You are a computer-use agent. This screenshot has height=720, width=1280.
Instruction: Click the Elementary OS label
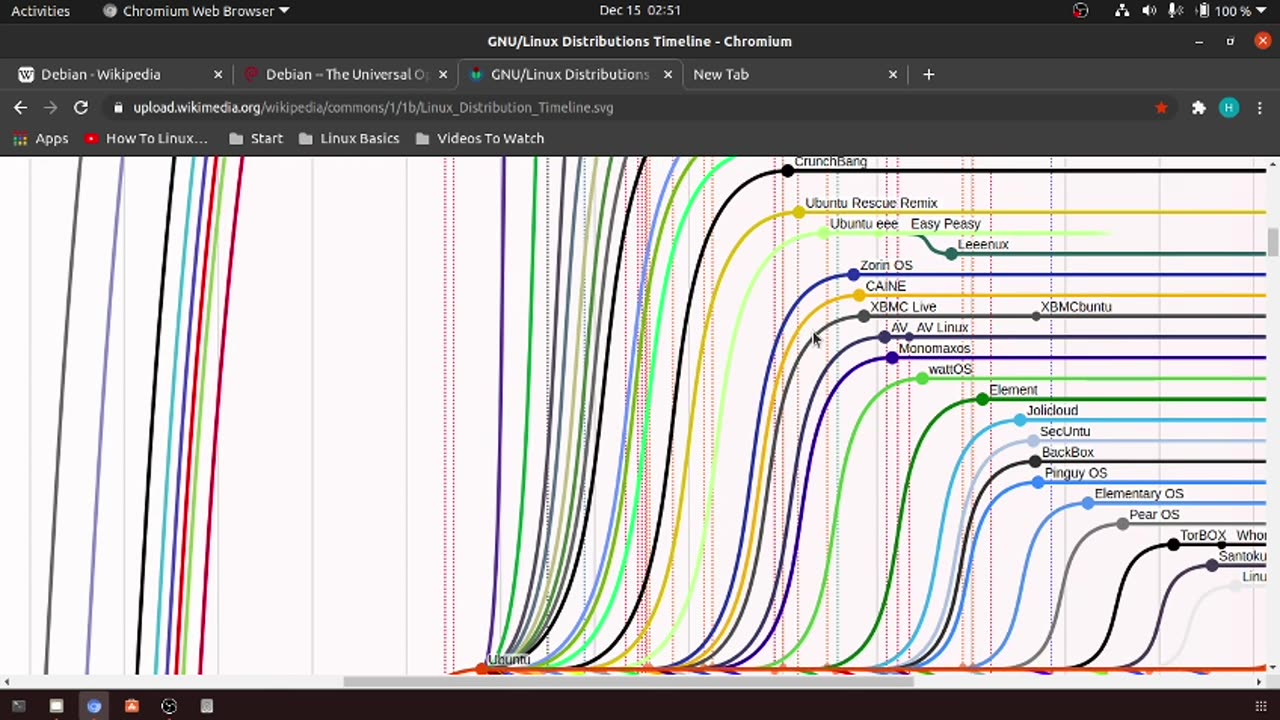point(1139,493)
